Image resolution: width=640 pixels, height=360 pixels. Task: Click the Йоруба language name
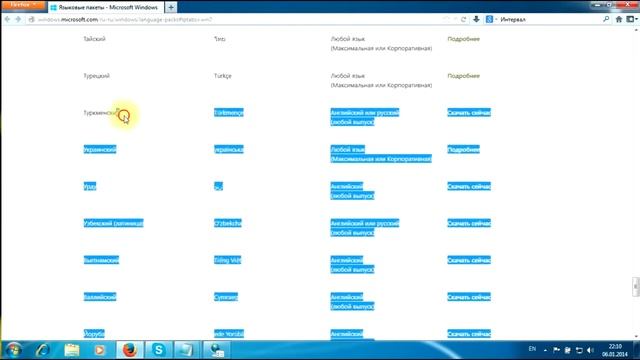click(94, 334)
